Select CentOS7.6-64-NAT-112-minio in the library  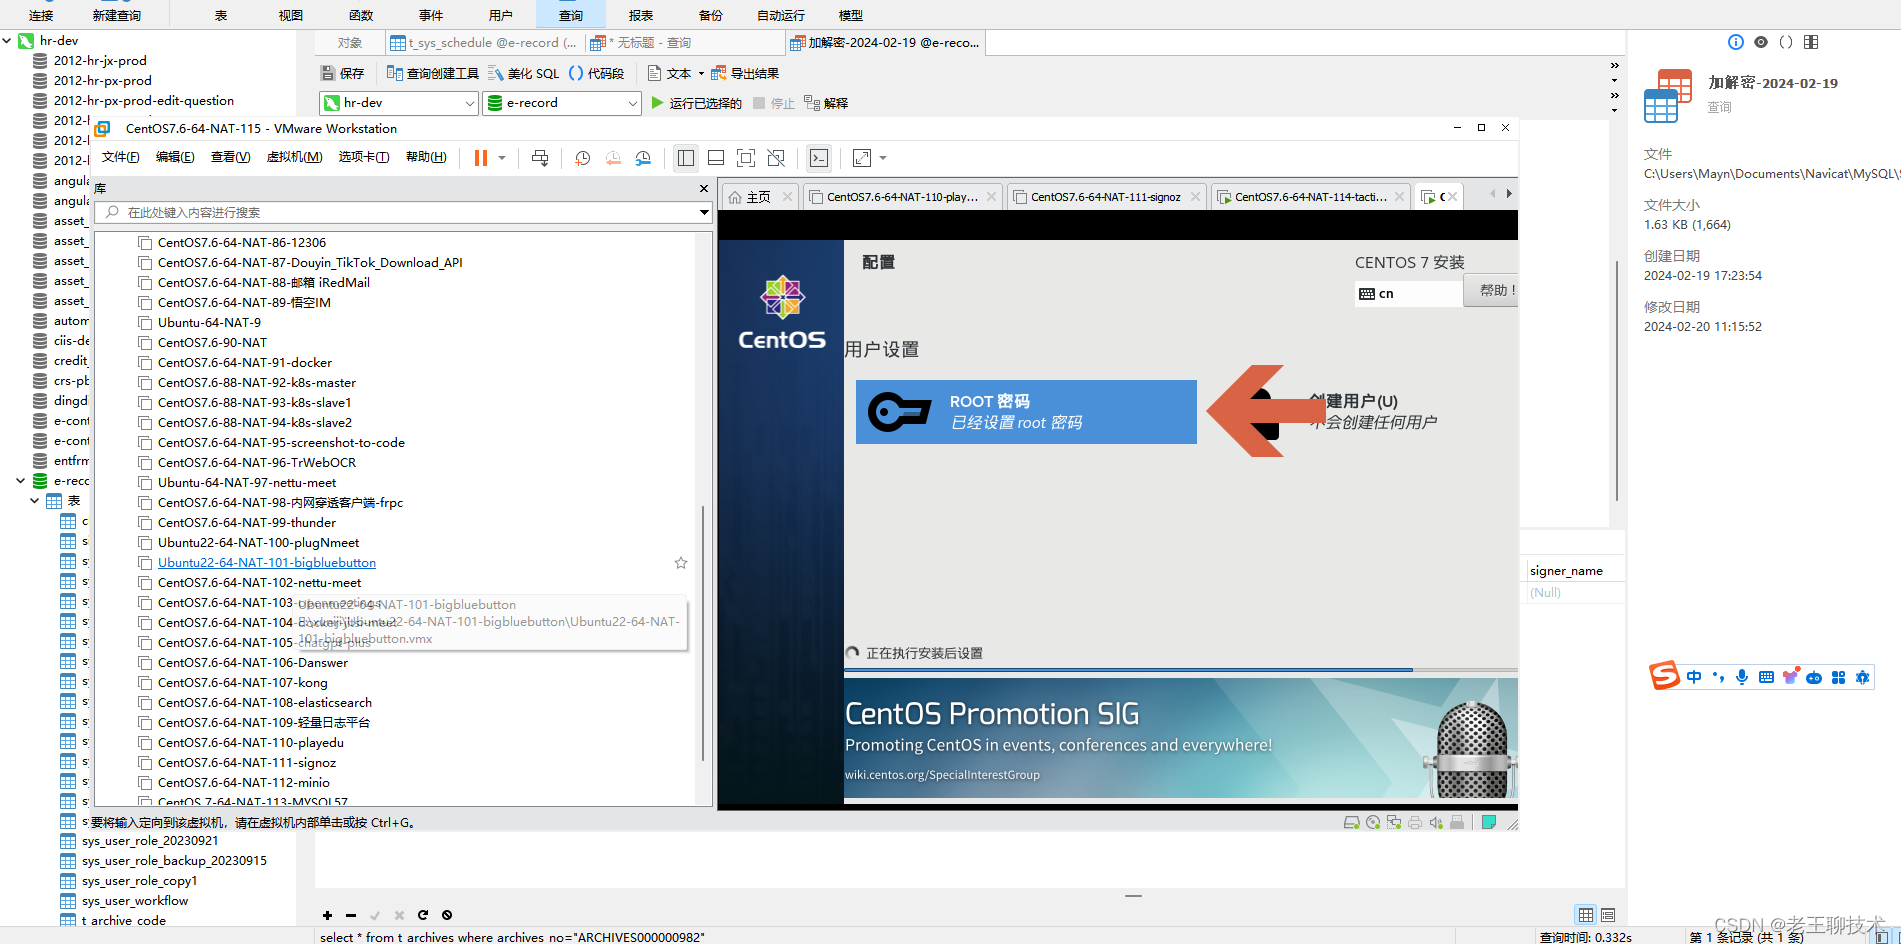pyautogui.click(x=243, y=783)
